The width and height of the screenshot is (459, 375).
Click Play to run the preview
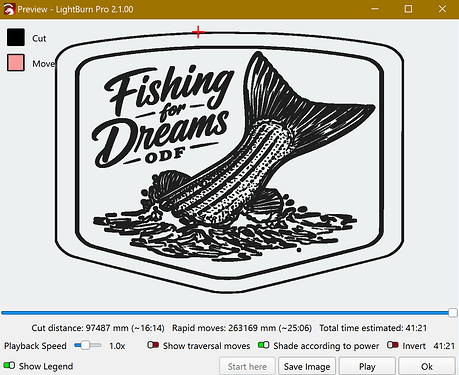pyautogui.click(x=367, y=366)
